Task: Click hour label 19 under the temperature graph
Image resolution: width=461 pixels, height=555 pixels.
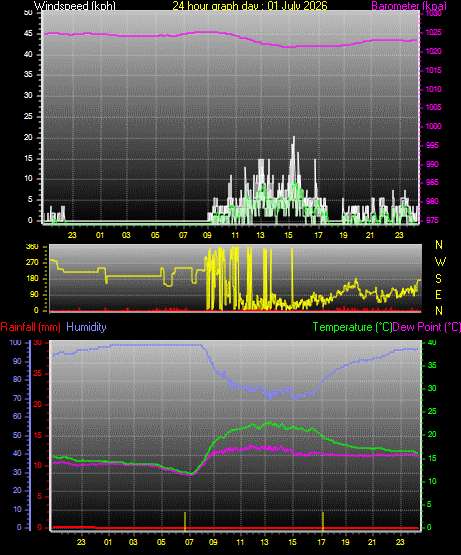Action: click(345, 542)
